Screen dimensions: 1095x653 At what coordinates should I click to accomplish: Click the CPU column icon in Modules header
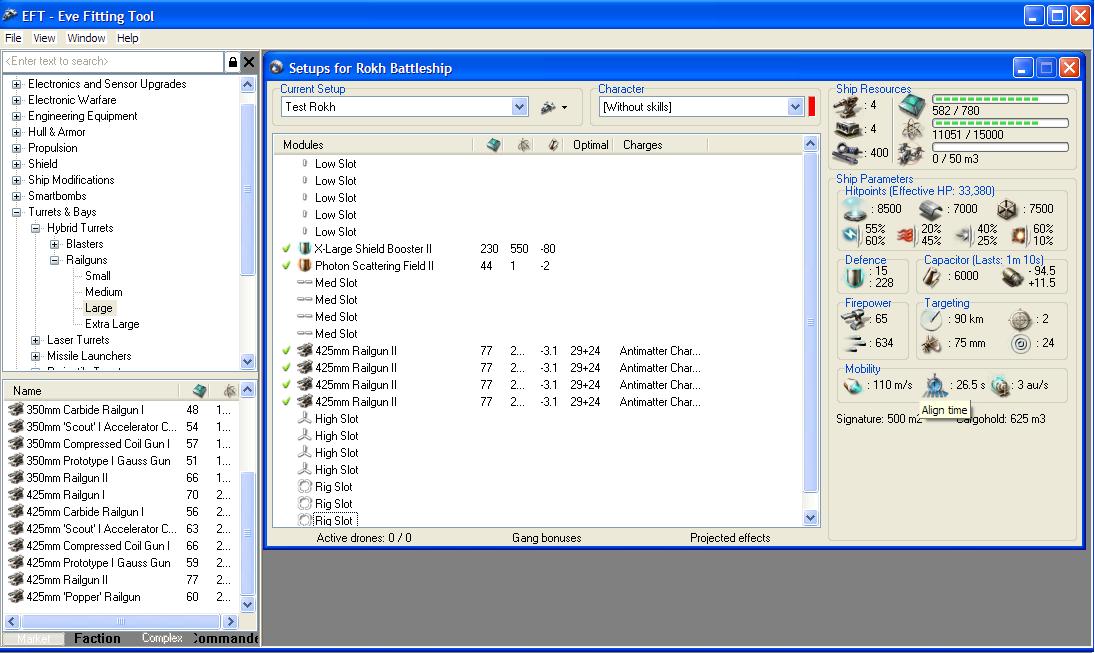[x=493, y=145]
